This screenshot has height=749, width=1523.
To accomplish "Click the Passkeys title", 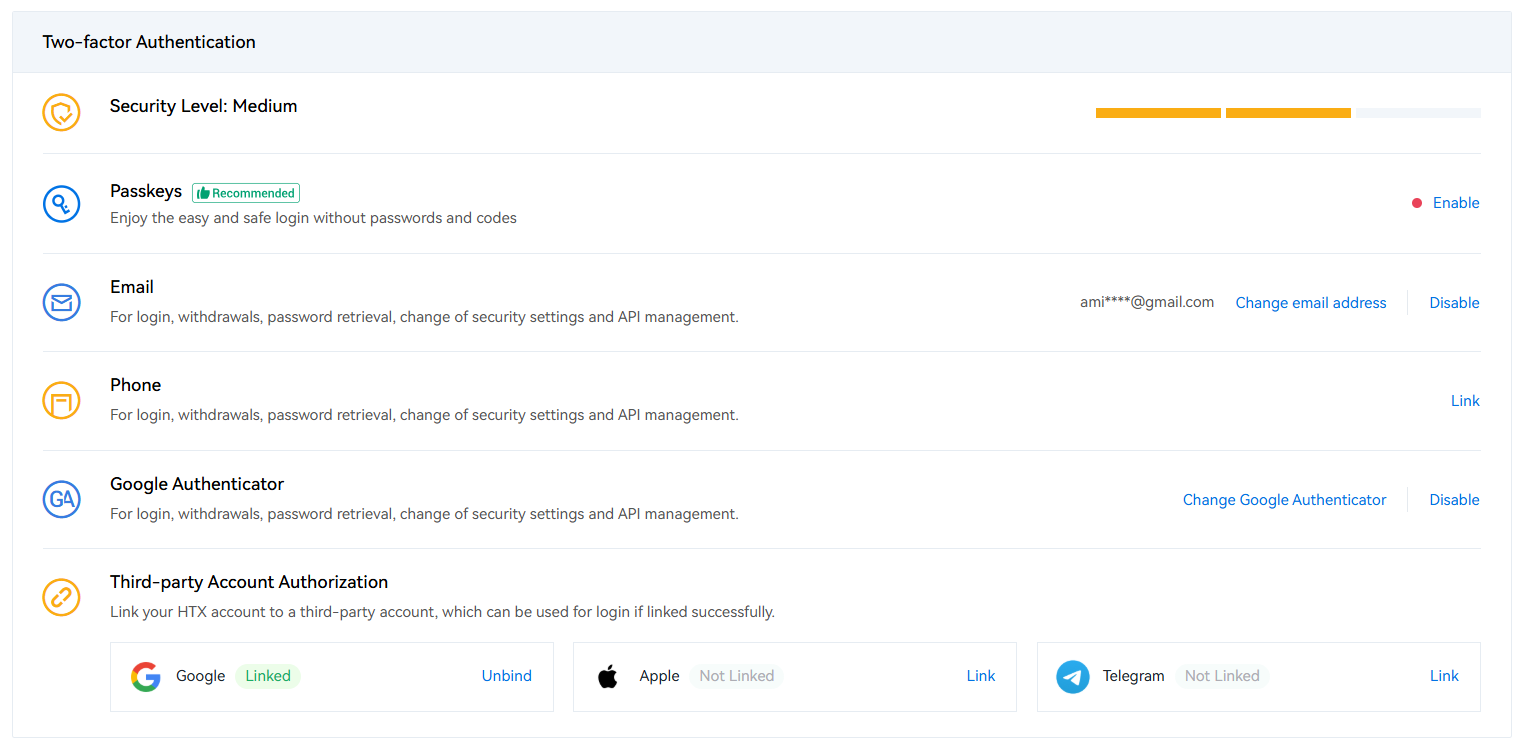I will click(x=146, y=191).
